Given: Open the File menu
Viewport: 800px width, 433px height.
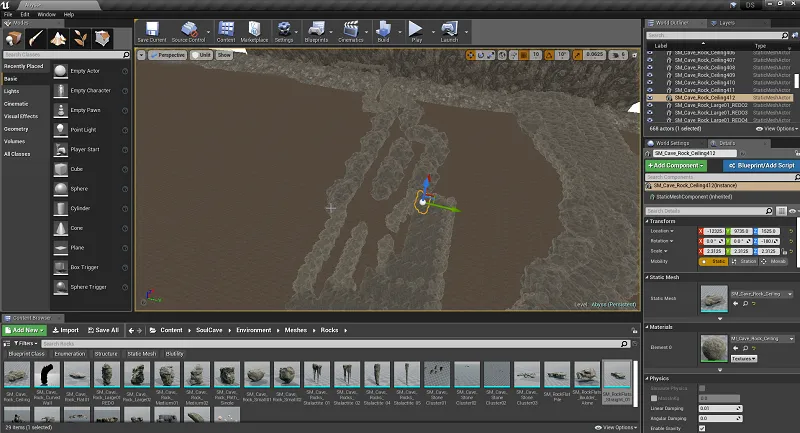Looking at the screenshot, I should [8, 14].
